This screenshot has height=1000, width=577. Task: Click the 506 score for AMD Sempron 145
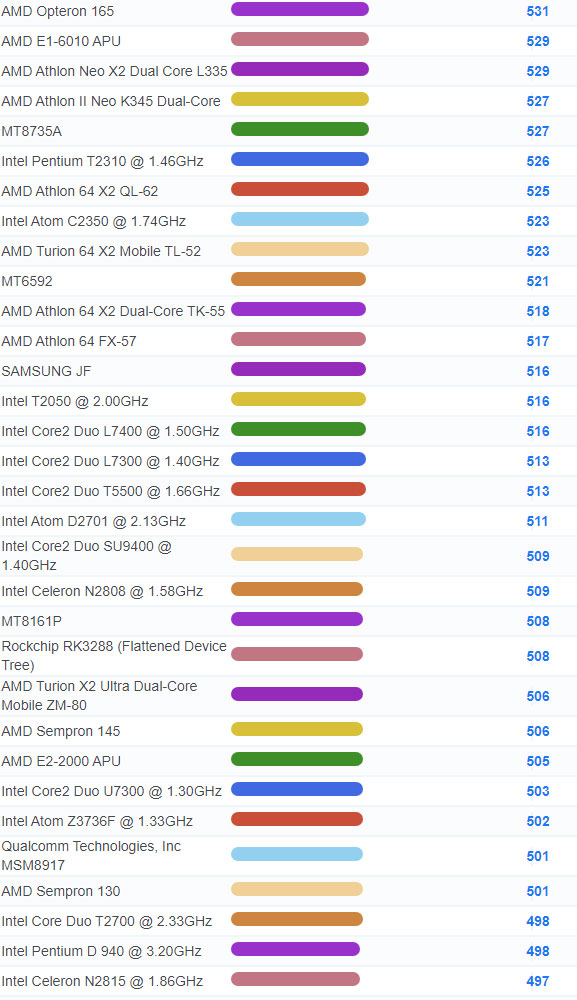tap(537, 732)
